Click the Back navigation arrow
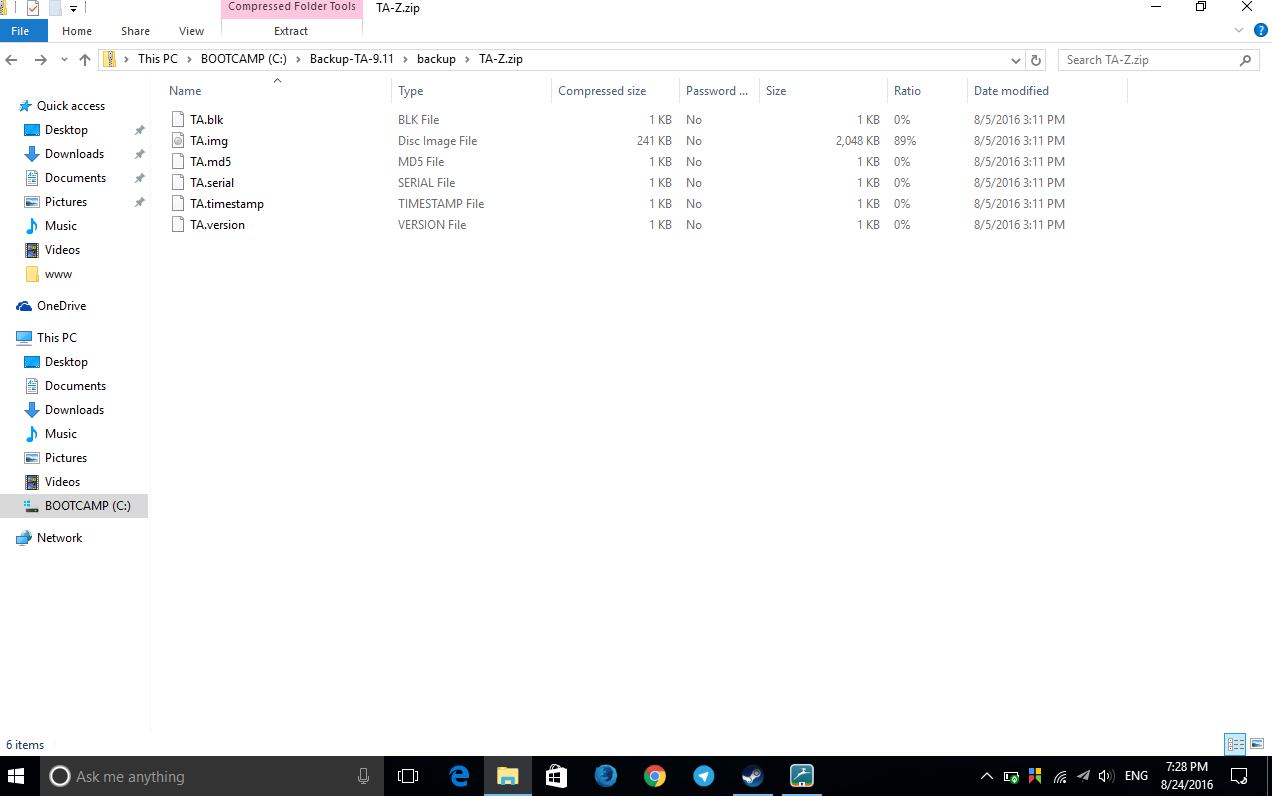Image resolution: width=1272 pixels, height=796 pixels. (x=12, y=60)
